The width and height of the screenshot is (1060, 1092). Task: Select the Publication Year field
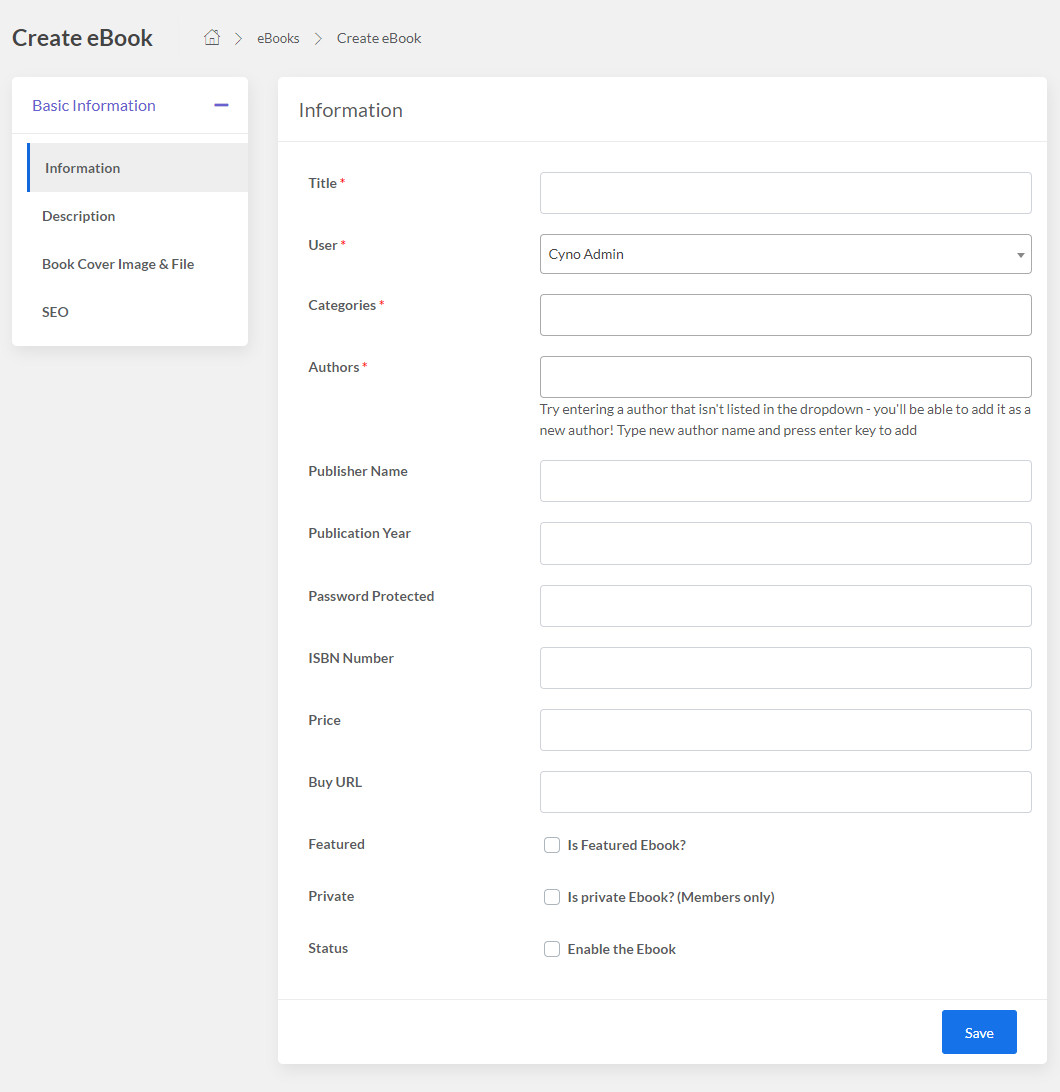pyautogui.click(x=785, y=543)
